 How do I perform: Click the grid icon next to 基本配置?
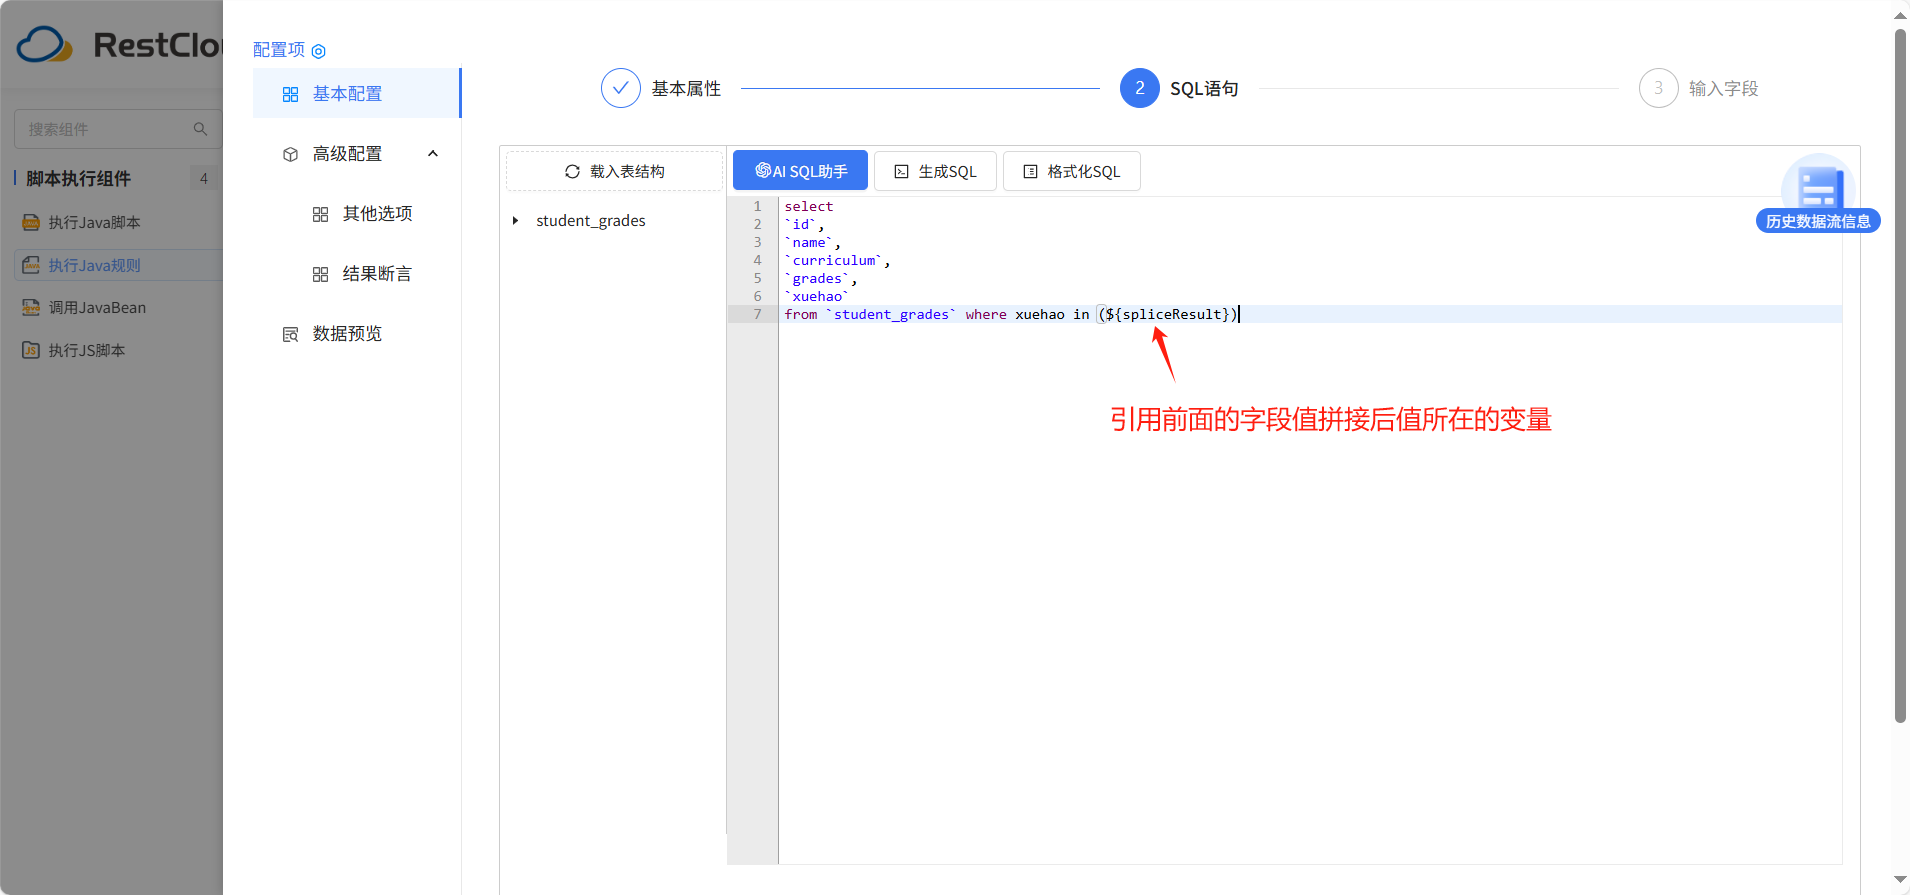[290, 94]
